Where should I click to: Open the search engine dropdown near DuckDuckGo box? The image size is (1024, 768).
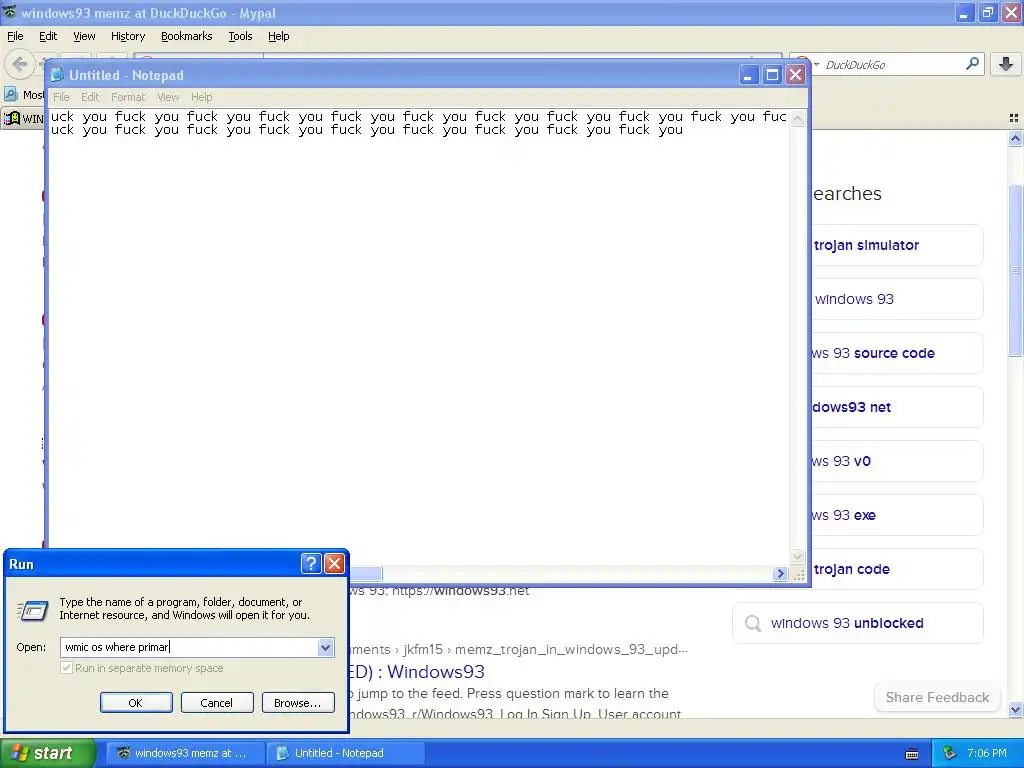click(x=816, y=64)
